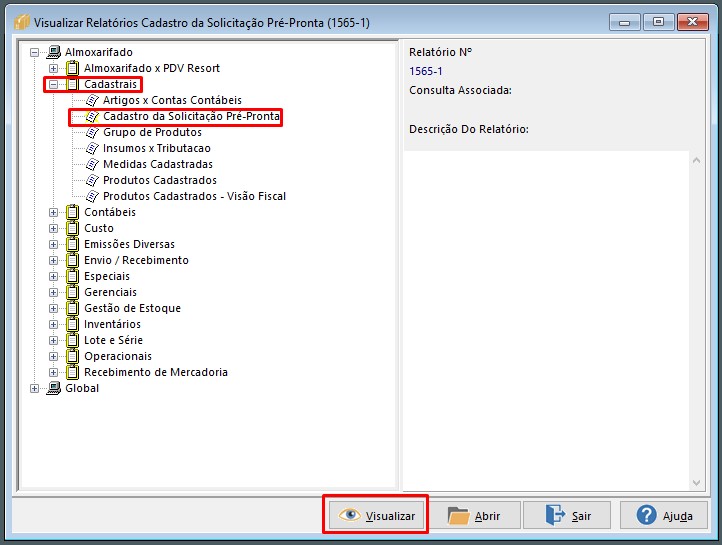
Task: Expand the Inventários folder
Action: pyautogui.click(x=53, y=325)
